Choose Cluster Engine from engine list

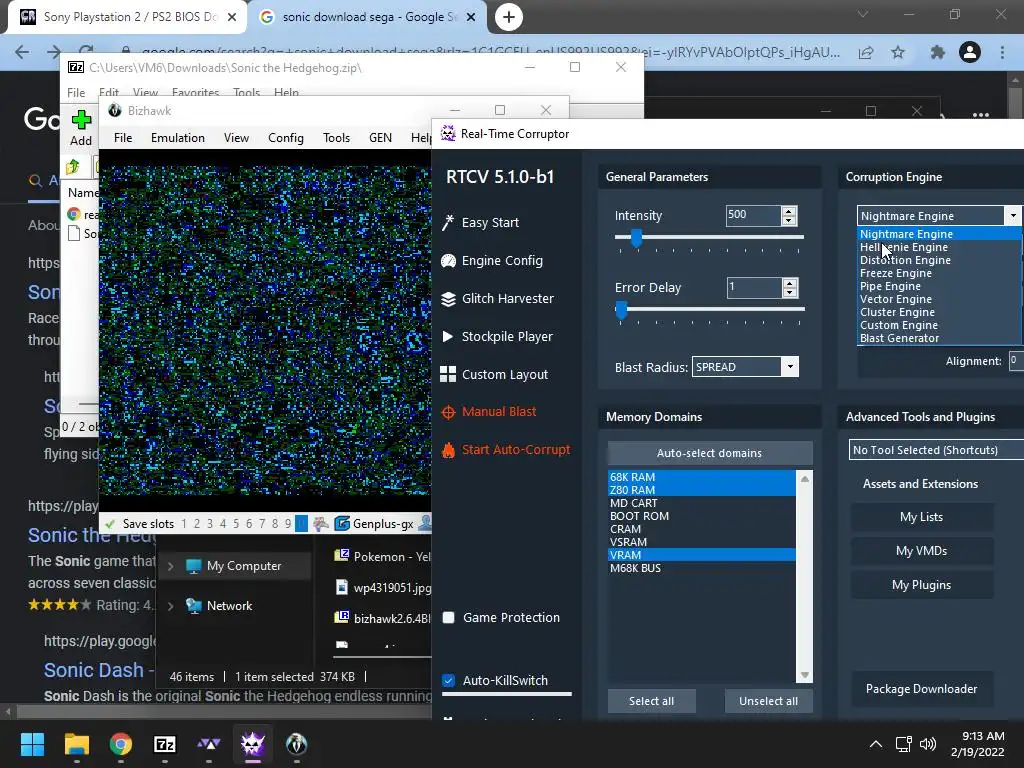point(939,312)
